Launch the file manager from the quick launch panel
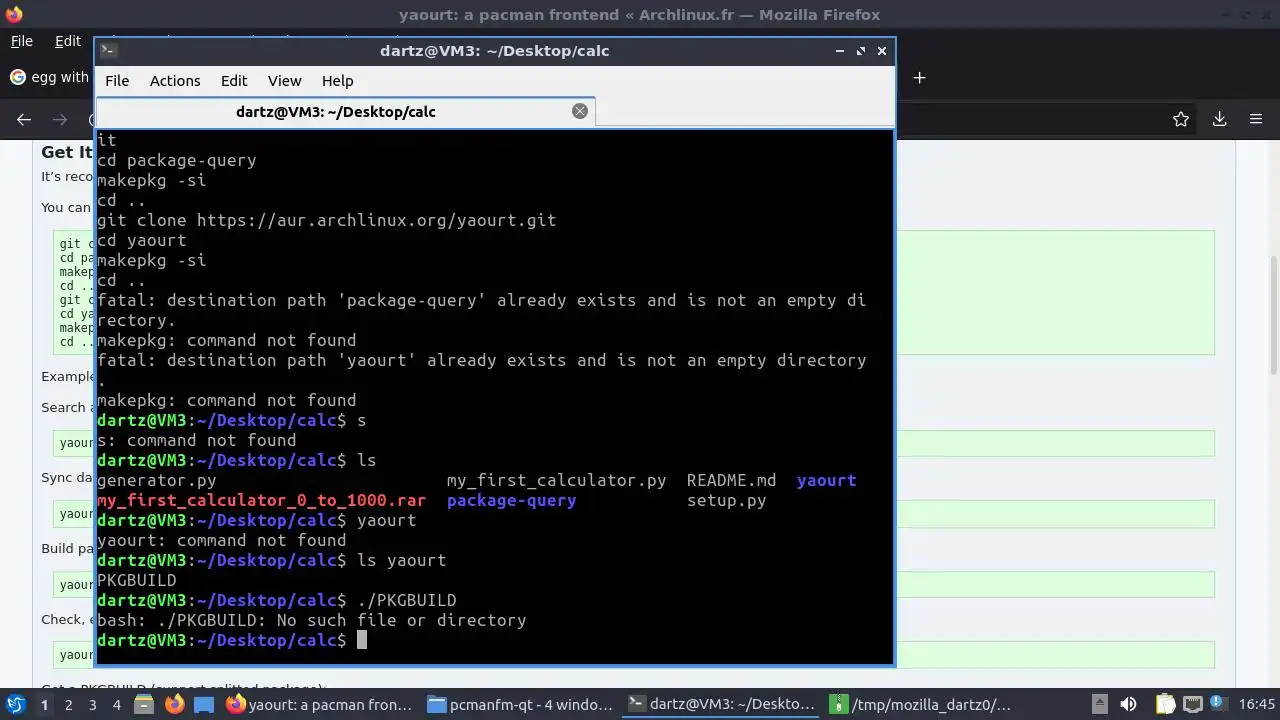 pos(144,705)
